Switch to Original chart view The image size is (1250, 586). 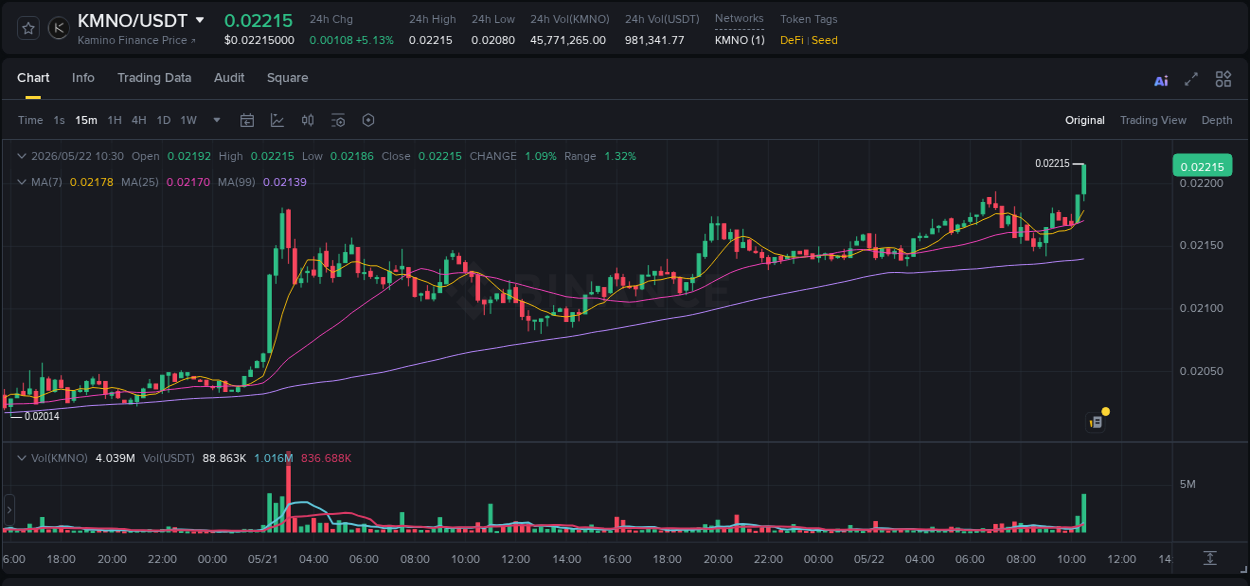pos(1085,120)
